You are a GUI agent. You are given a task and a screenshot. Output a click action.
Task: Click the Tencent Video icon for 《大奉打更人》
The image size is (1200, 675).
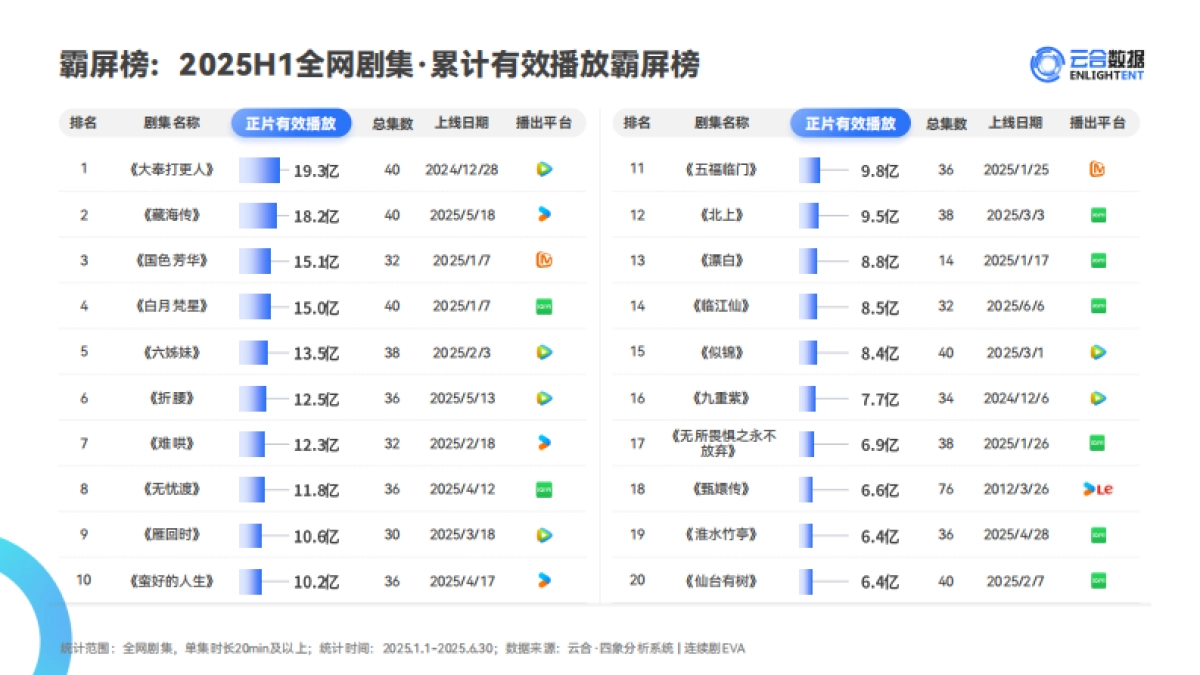click(544, 168)
